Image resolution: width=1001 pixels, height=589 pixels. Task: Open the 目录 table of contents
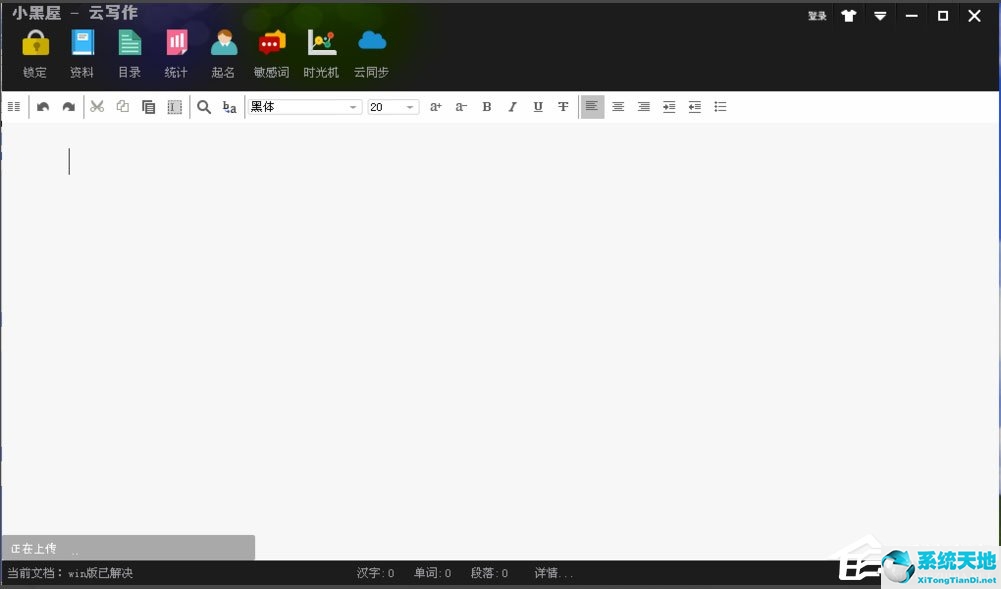point(129,43)
